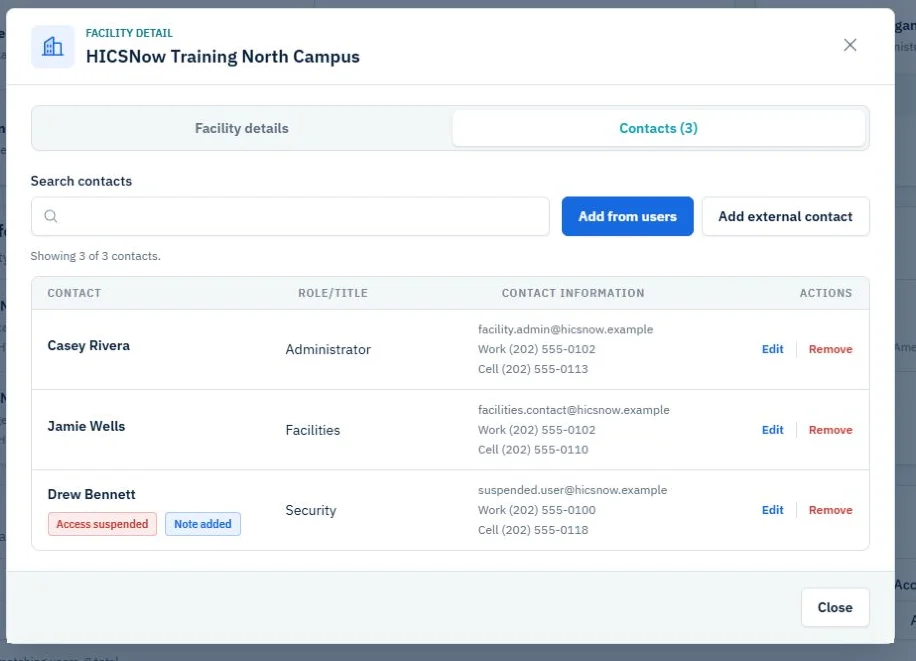Image resolution: width=916 pixels, height=661 pixels.
Task: Click Add external contact button
Action: tap(785, 216)
